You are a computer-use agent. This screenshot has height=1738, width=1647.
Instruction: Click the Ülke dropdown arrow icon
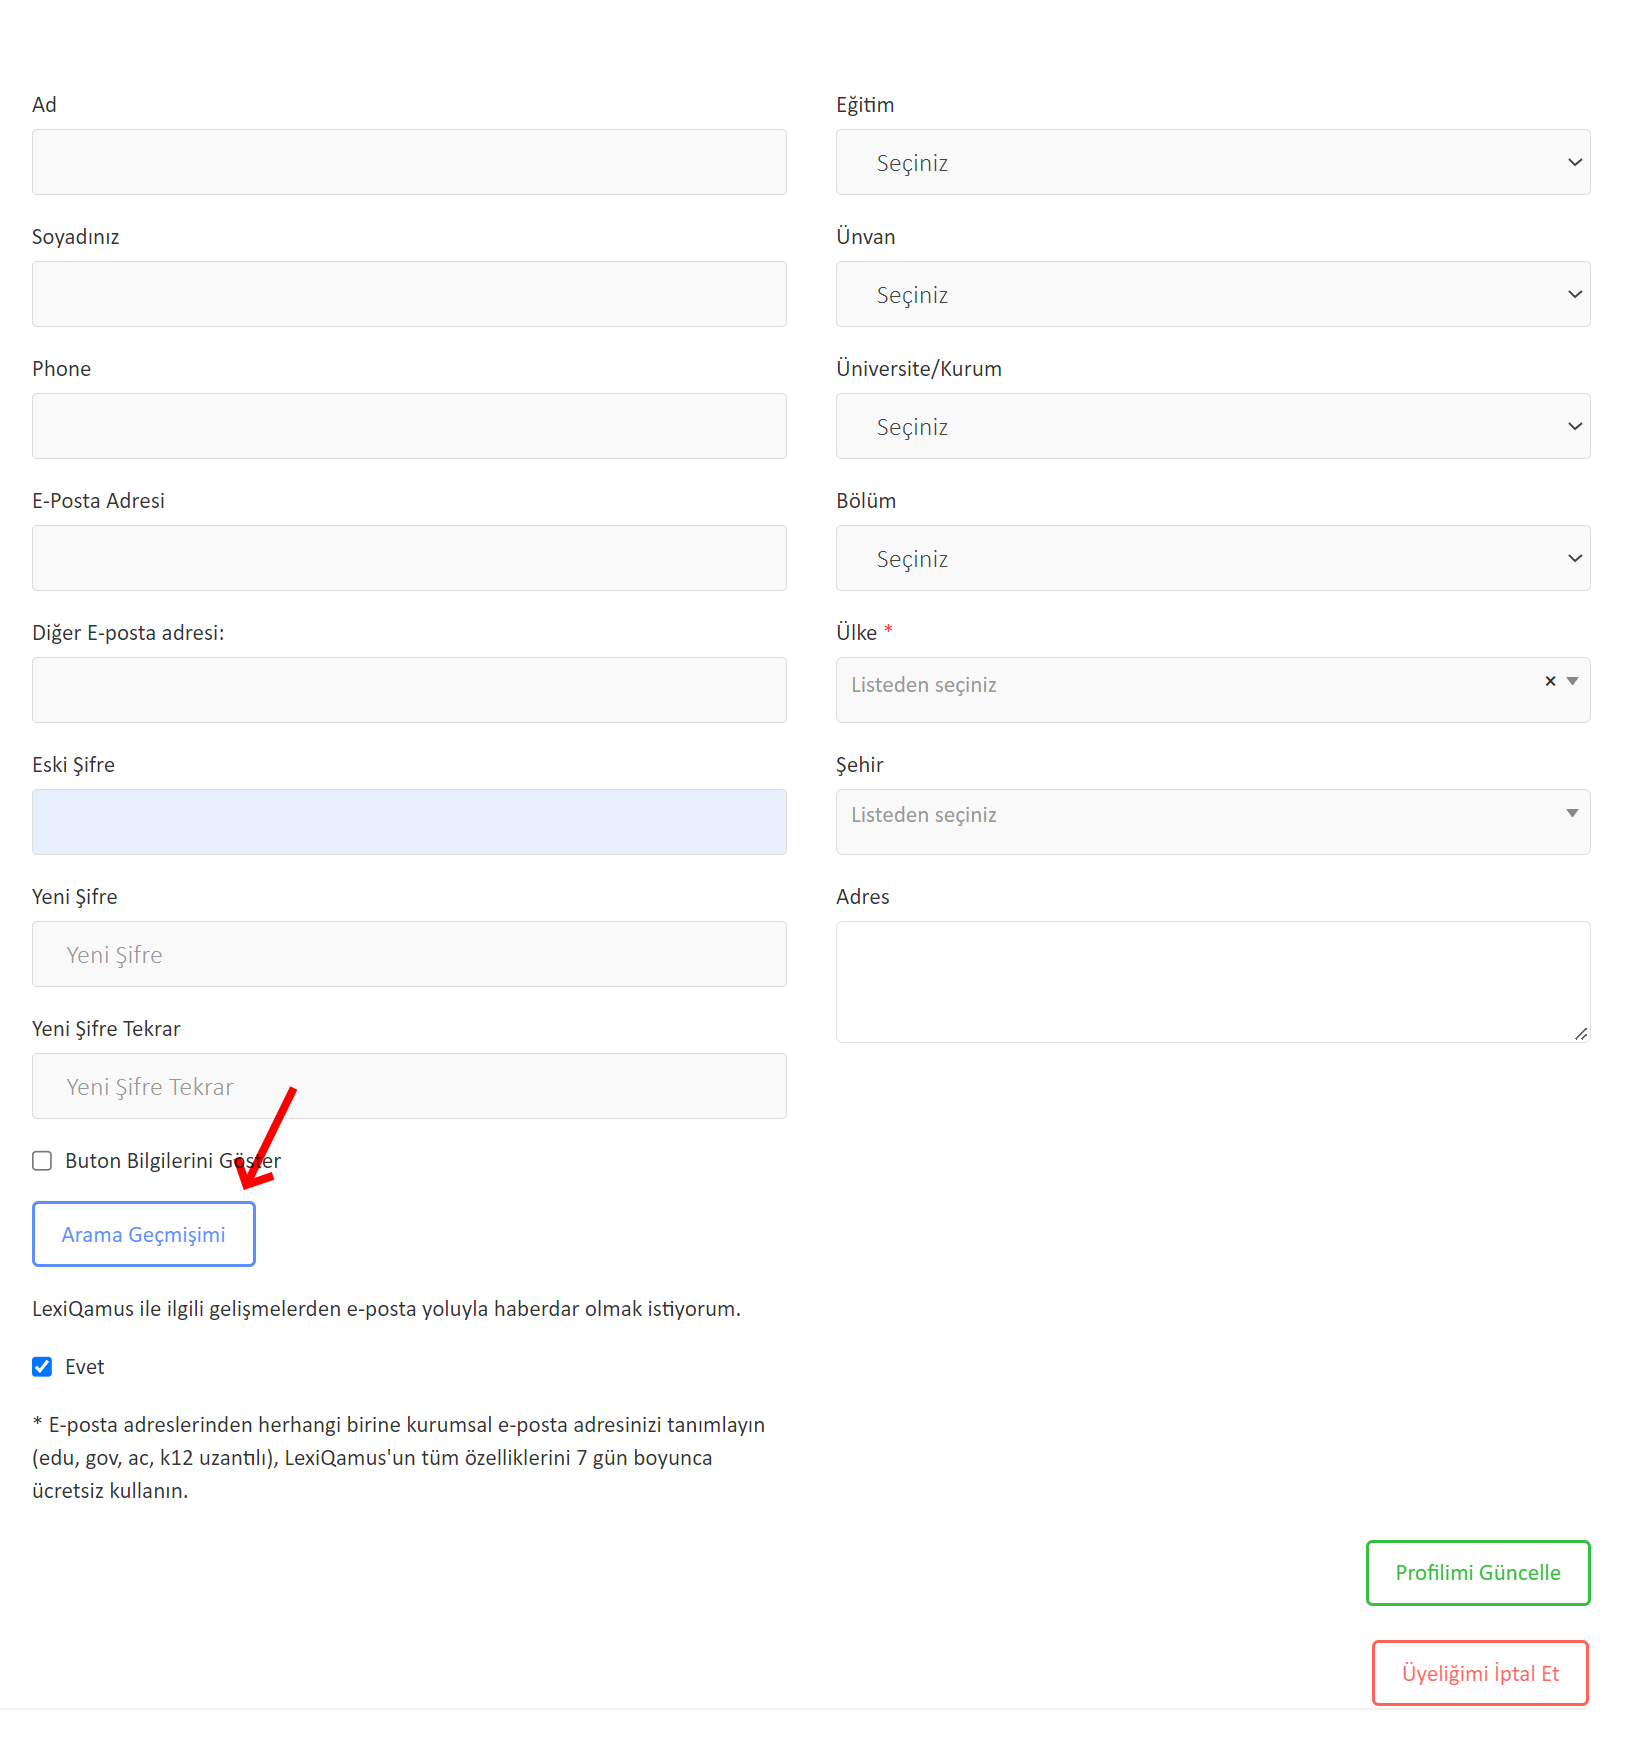(x=1573, y=681)
